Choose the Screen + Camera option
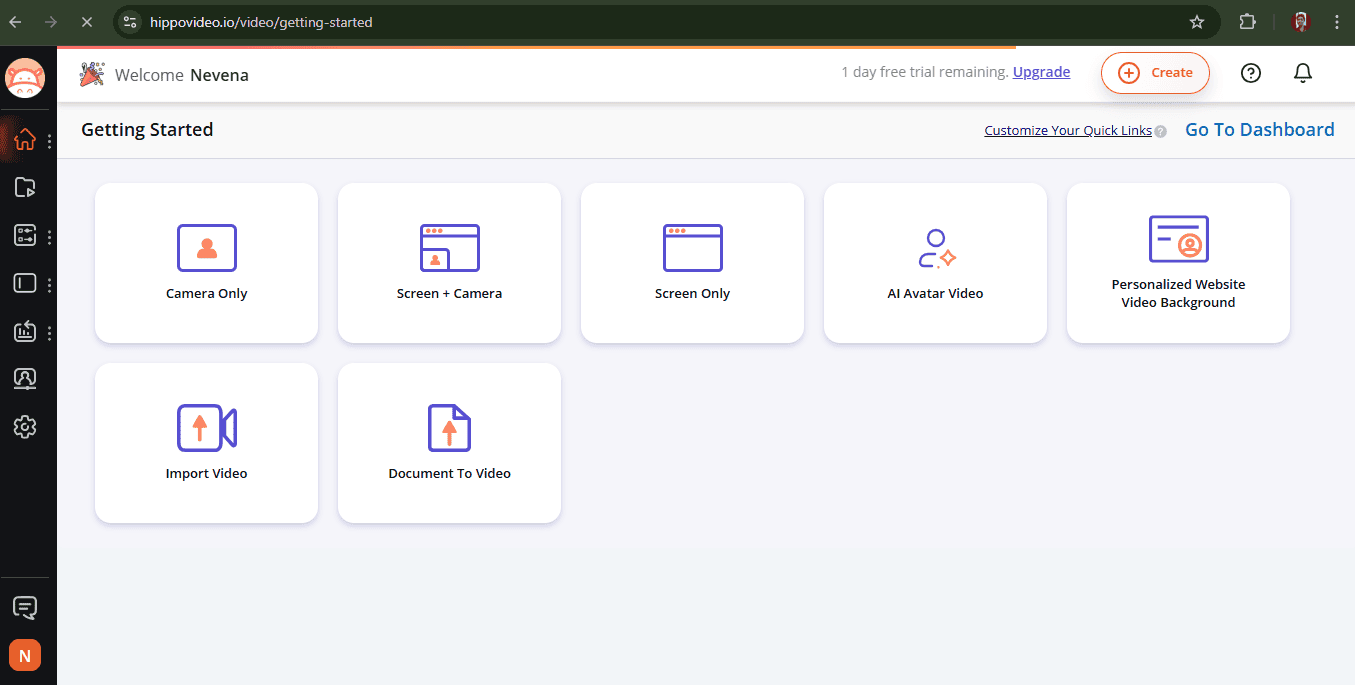 coord(449,263)
